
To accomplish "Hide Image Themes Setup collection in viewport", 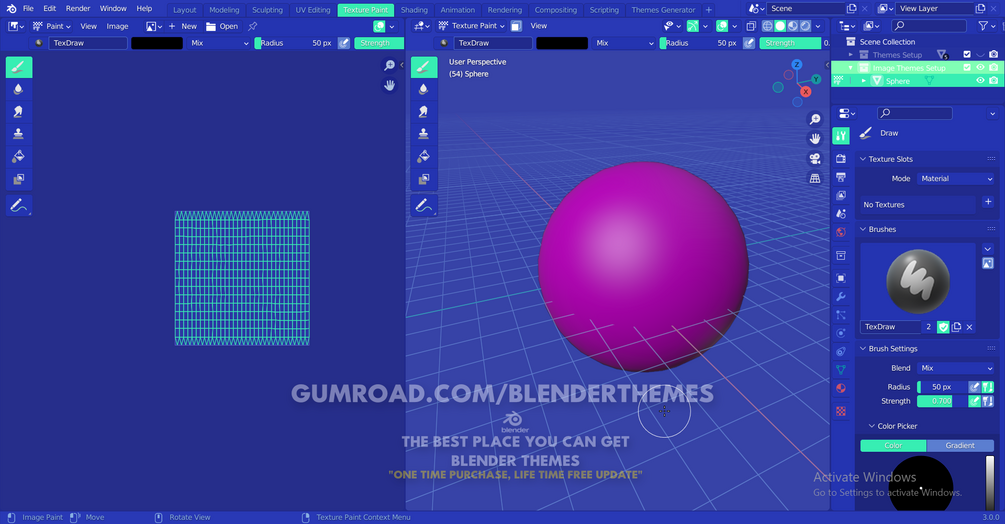I will [980, 67].
